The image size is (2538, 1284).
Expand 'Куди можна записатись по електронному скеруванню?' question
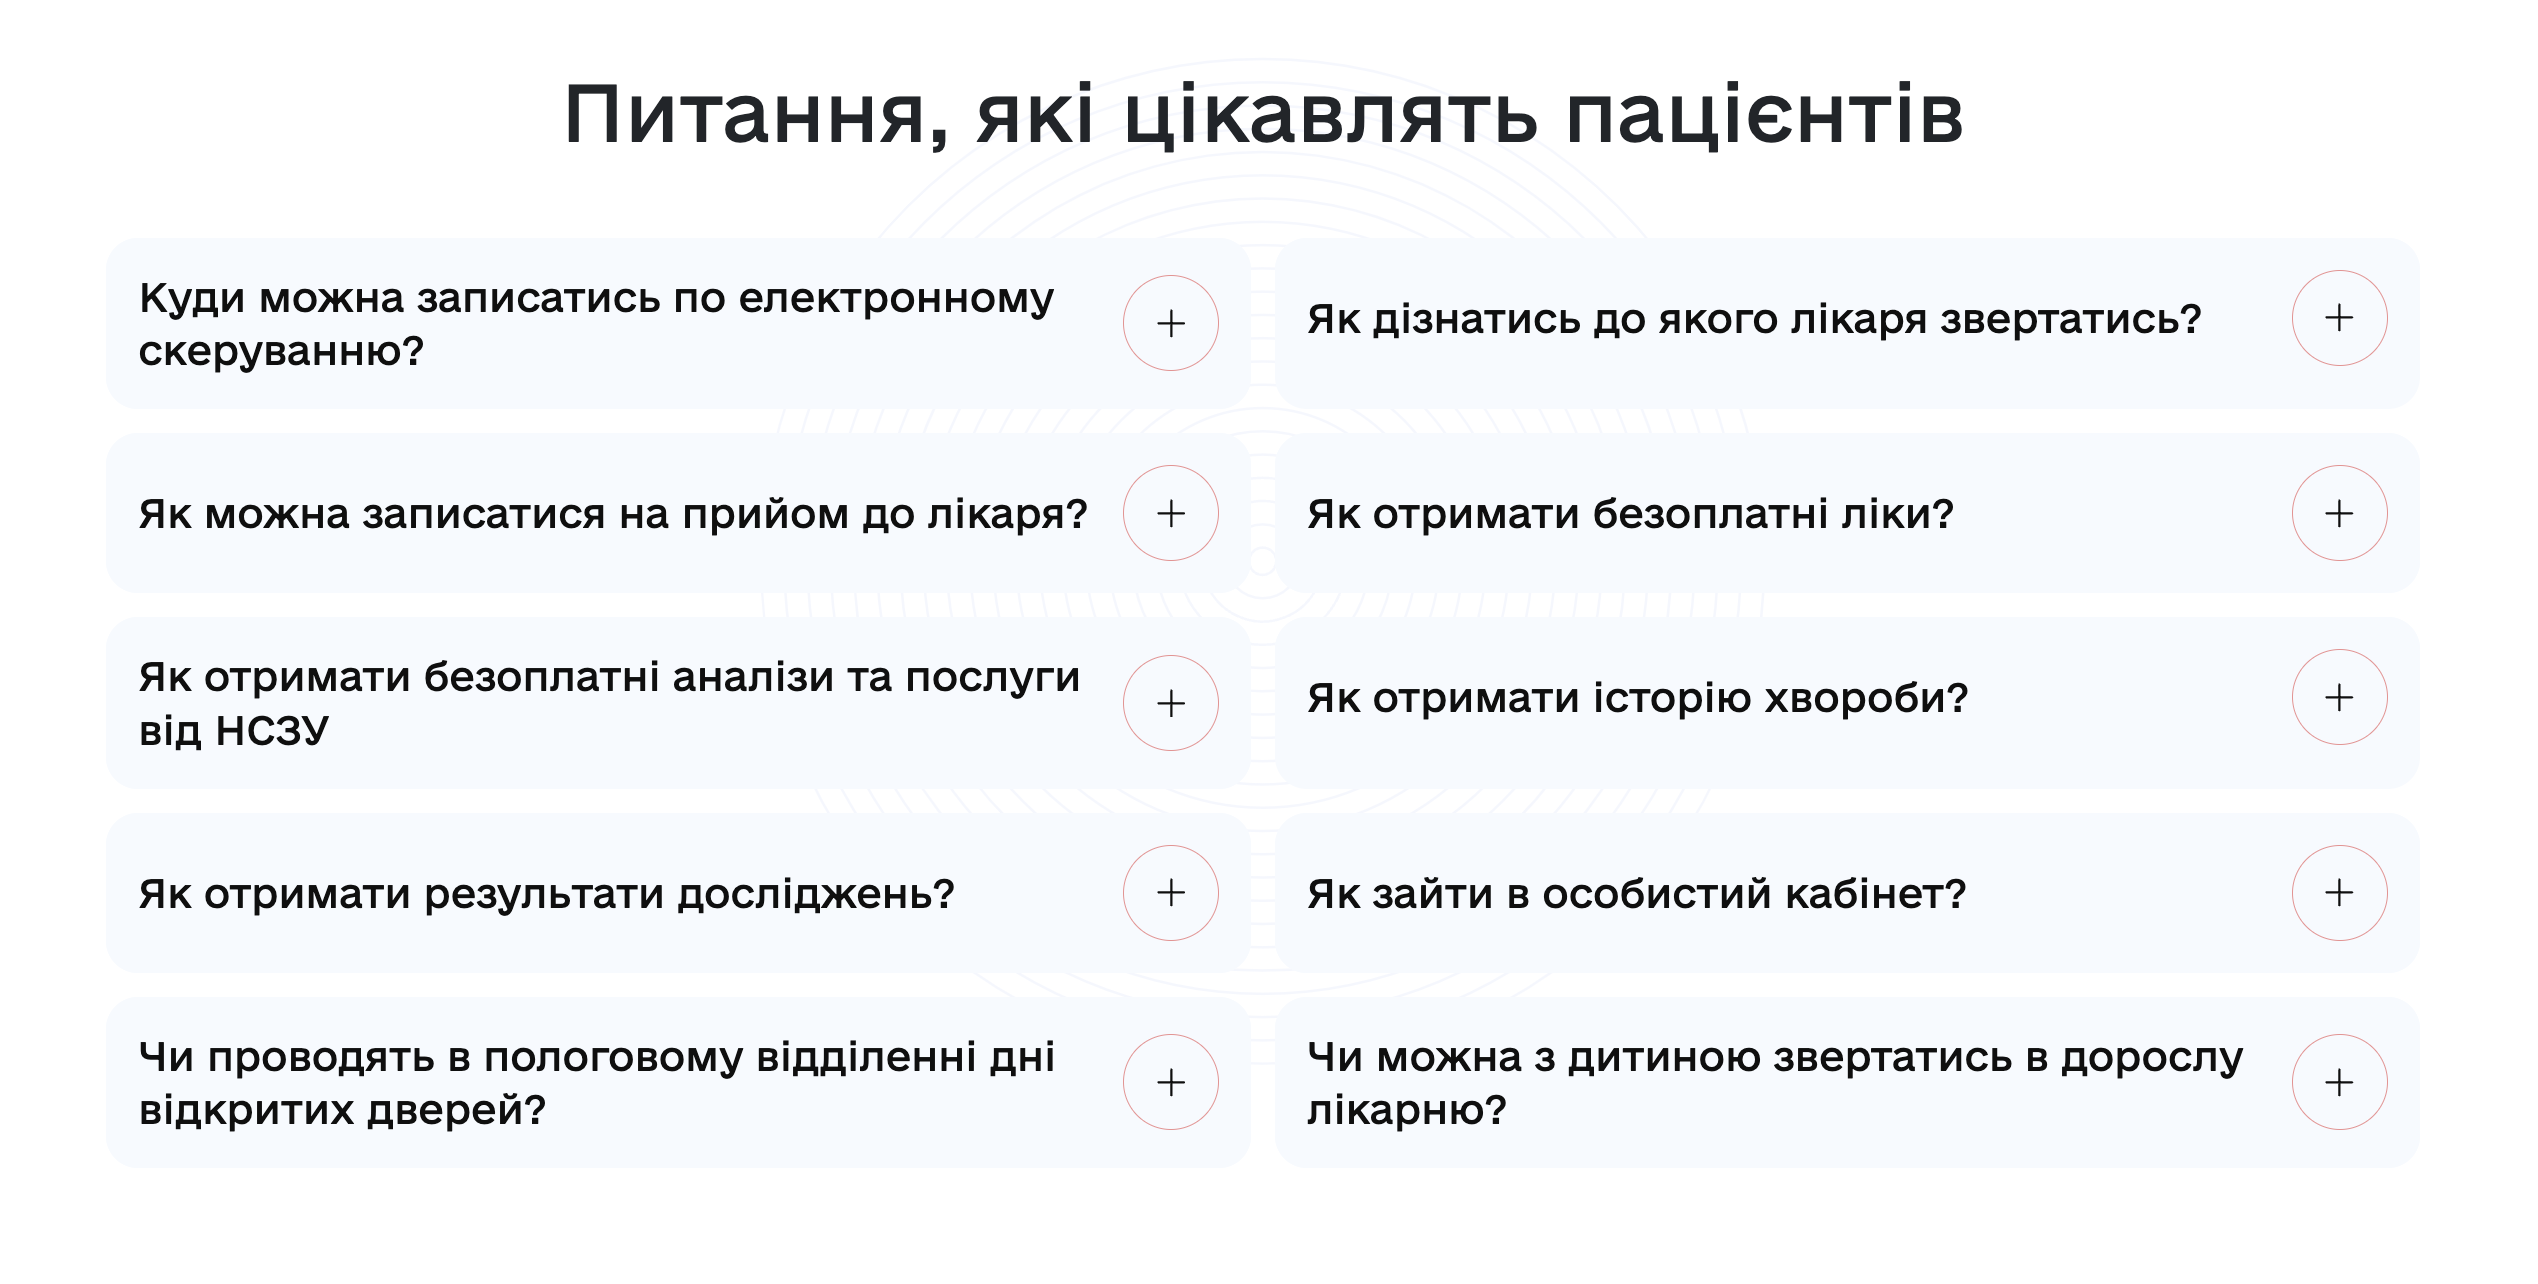pos(596,324)
